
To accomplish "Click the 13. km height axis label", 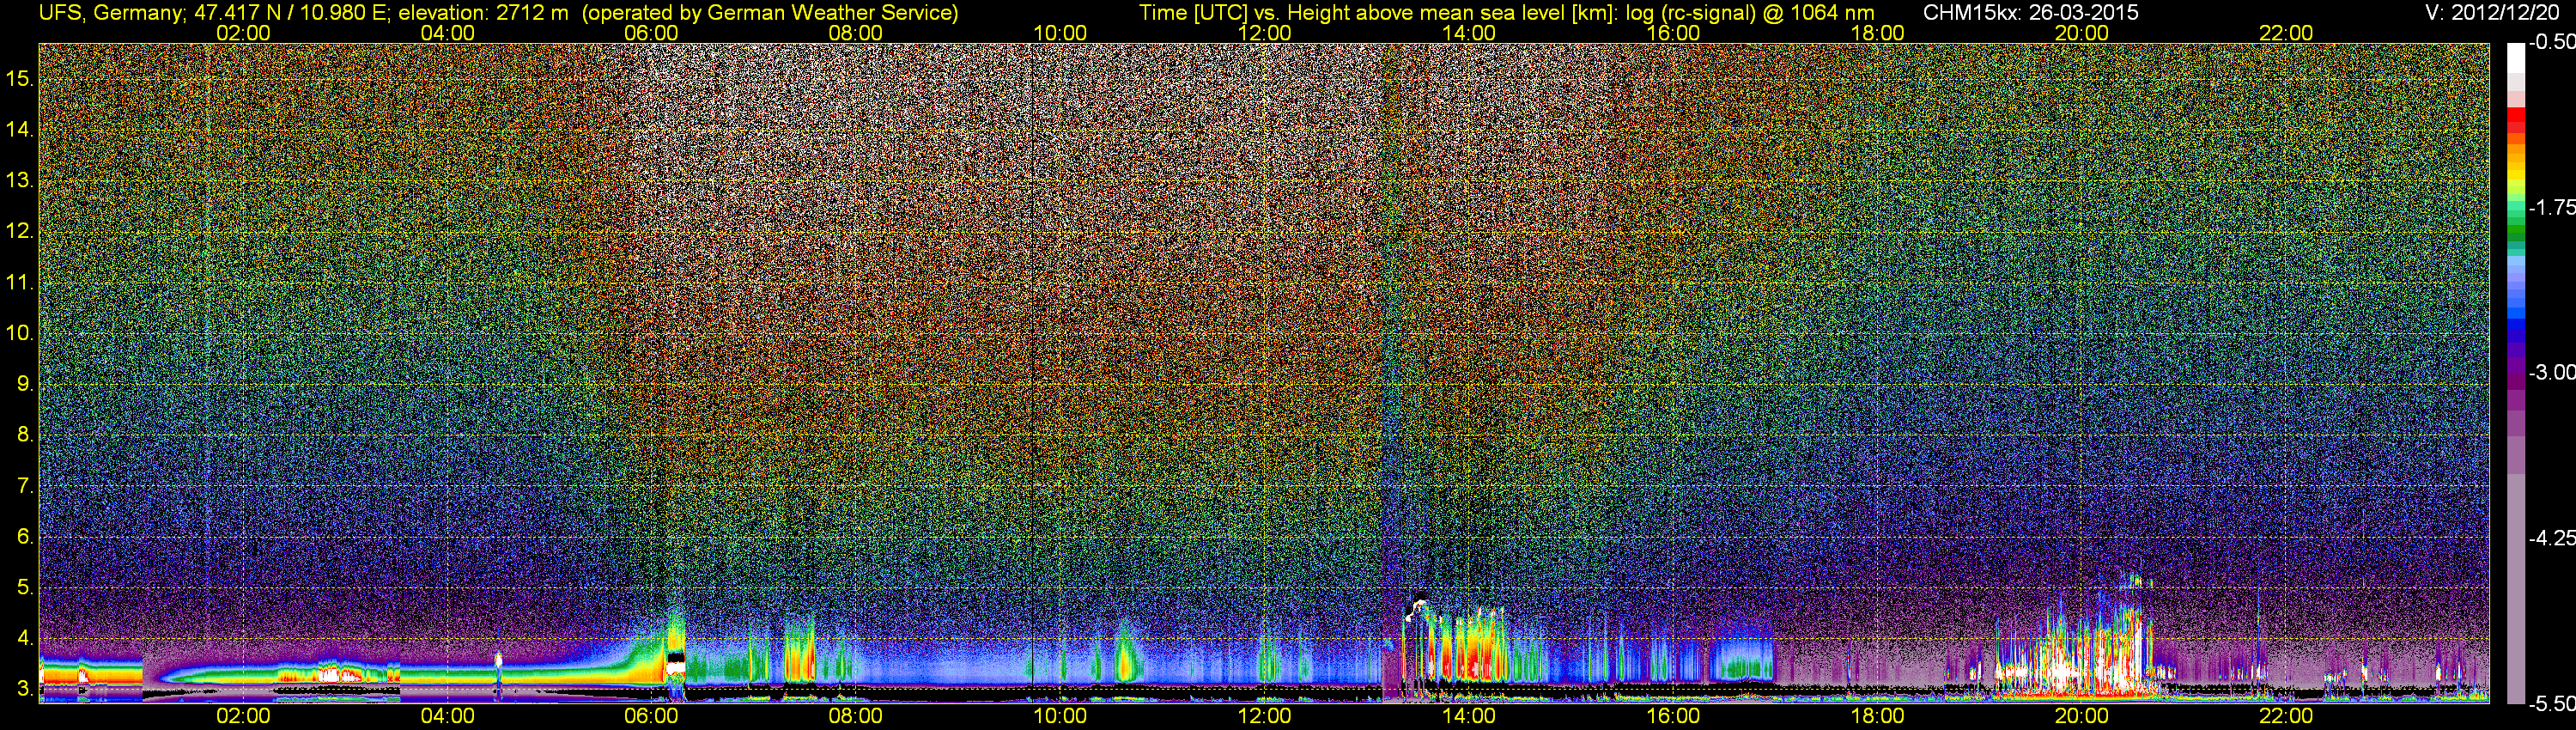I will tap(20, 180).
